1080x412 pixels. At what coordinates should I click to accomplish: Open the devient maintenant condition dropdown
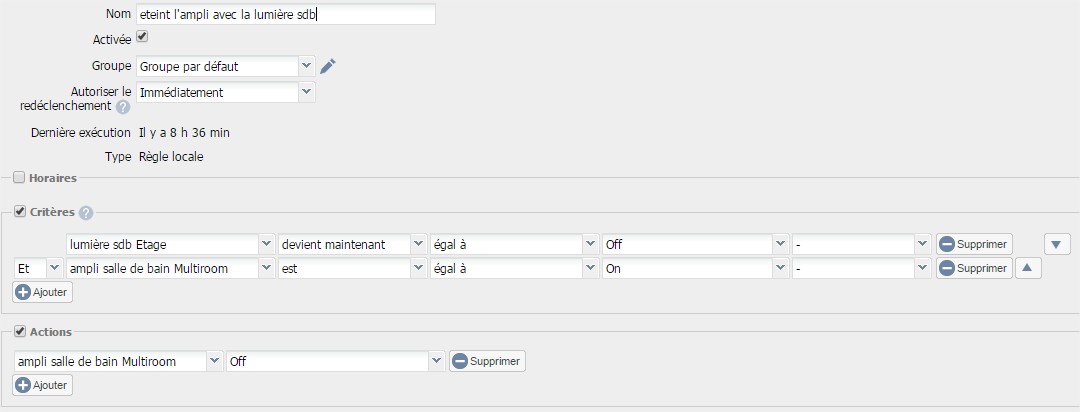352,244
